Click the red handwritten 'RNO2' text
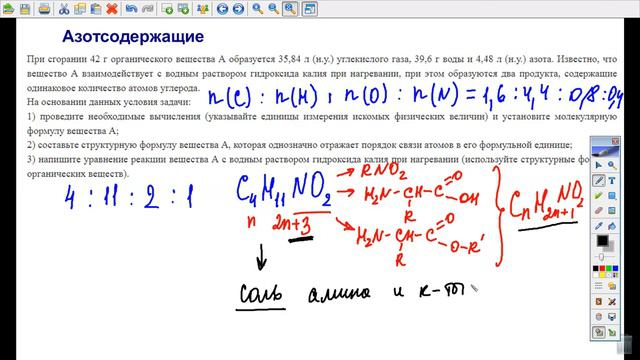Viewport: 640px width, 360px height. click(x=384, y=172)
